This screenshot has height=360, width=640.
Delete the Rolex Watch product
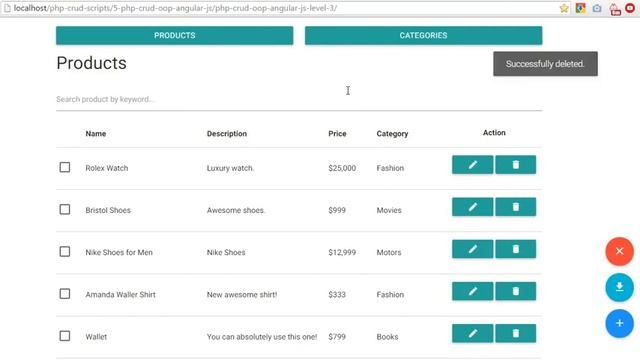tap(516, 165)
